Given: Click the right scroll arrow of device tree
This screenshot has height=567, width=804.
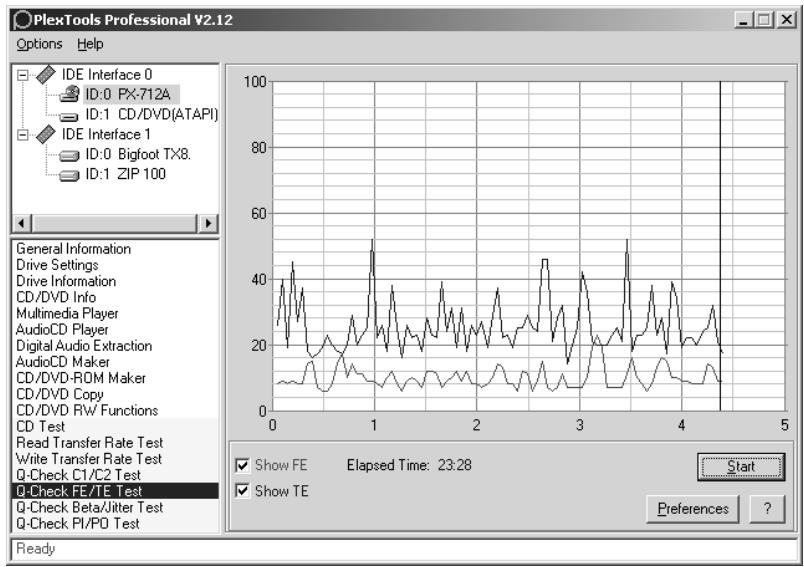Looking at the screenshot, I should point(208,224).
